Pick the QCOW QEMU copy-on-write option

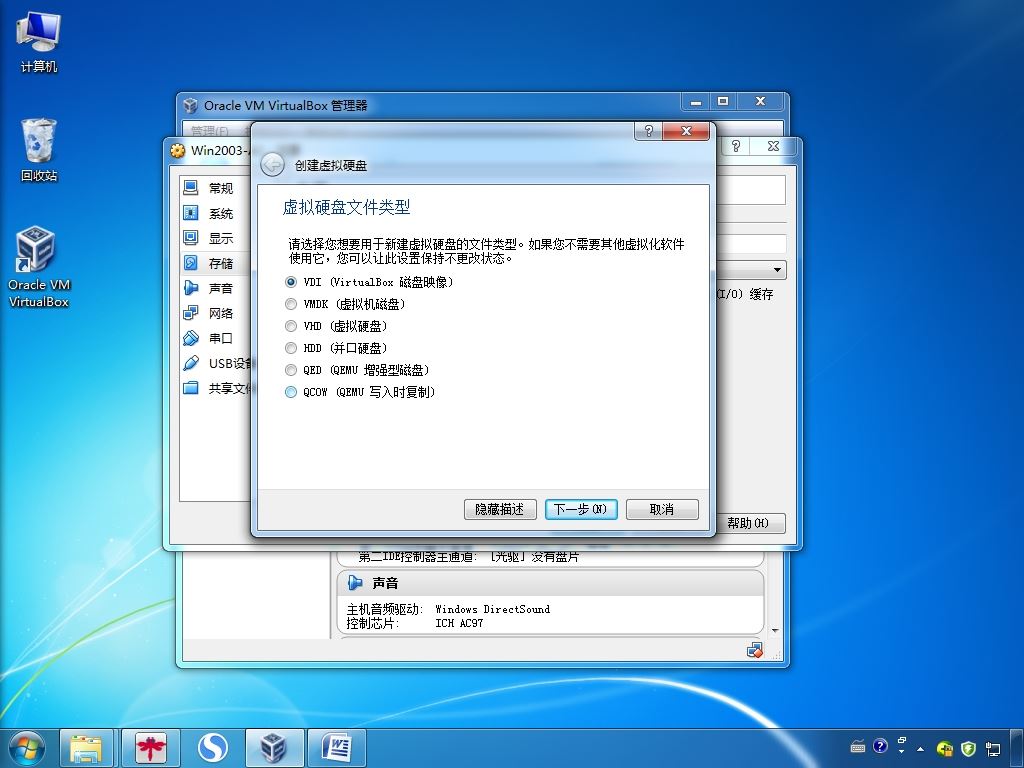pos(360,392)
